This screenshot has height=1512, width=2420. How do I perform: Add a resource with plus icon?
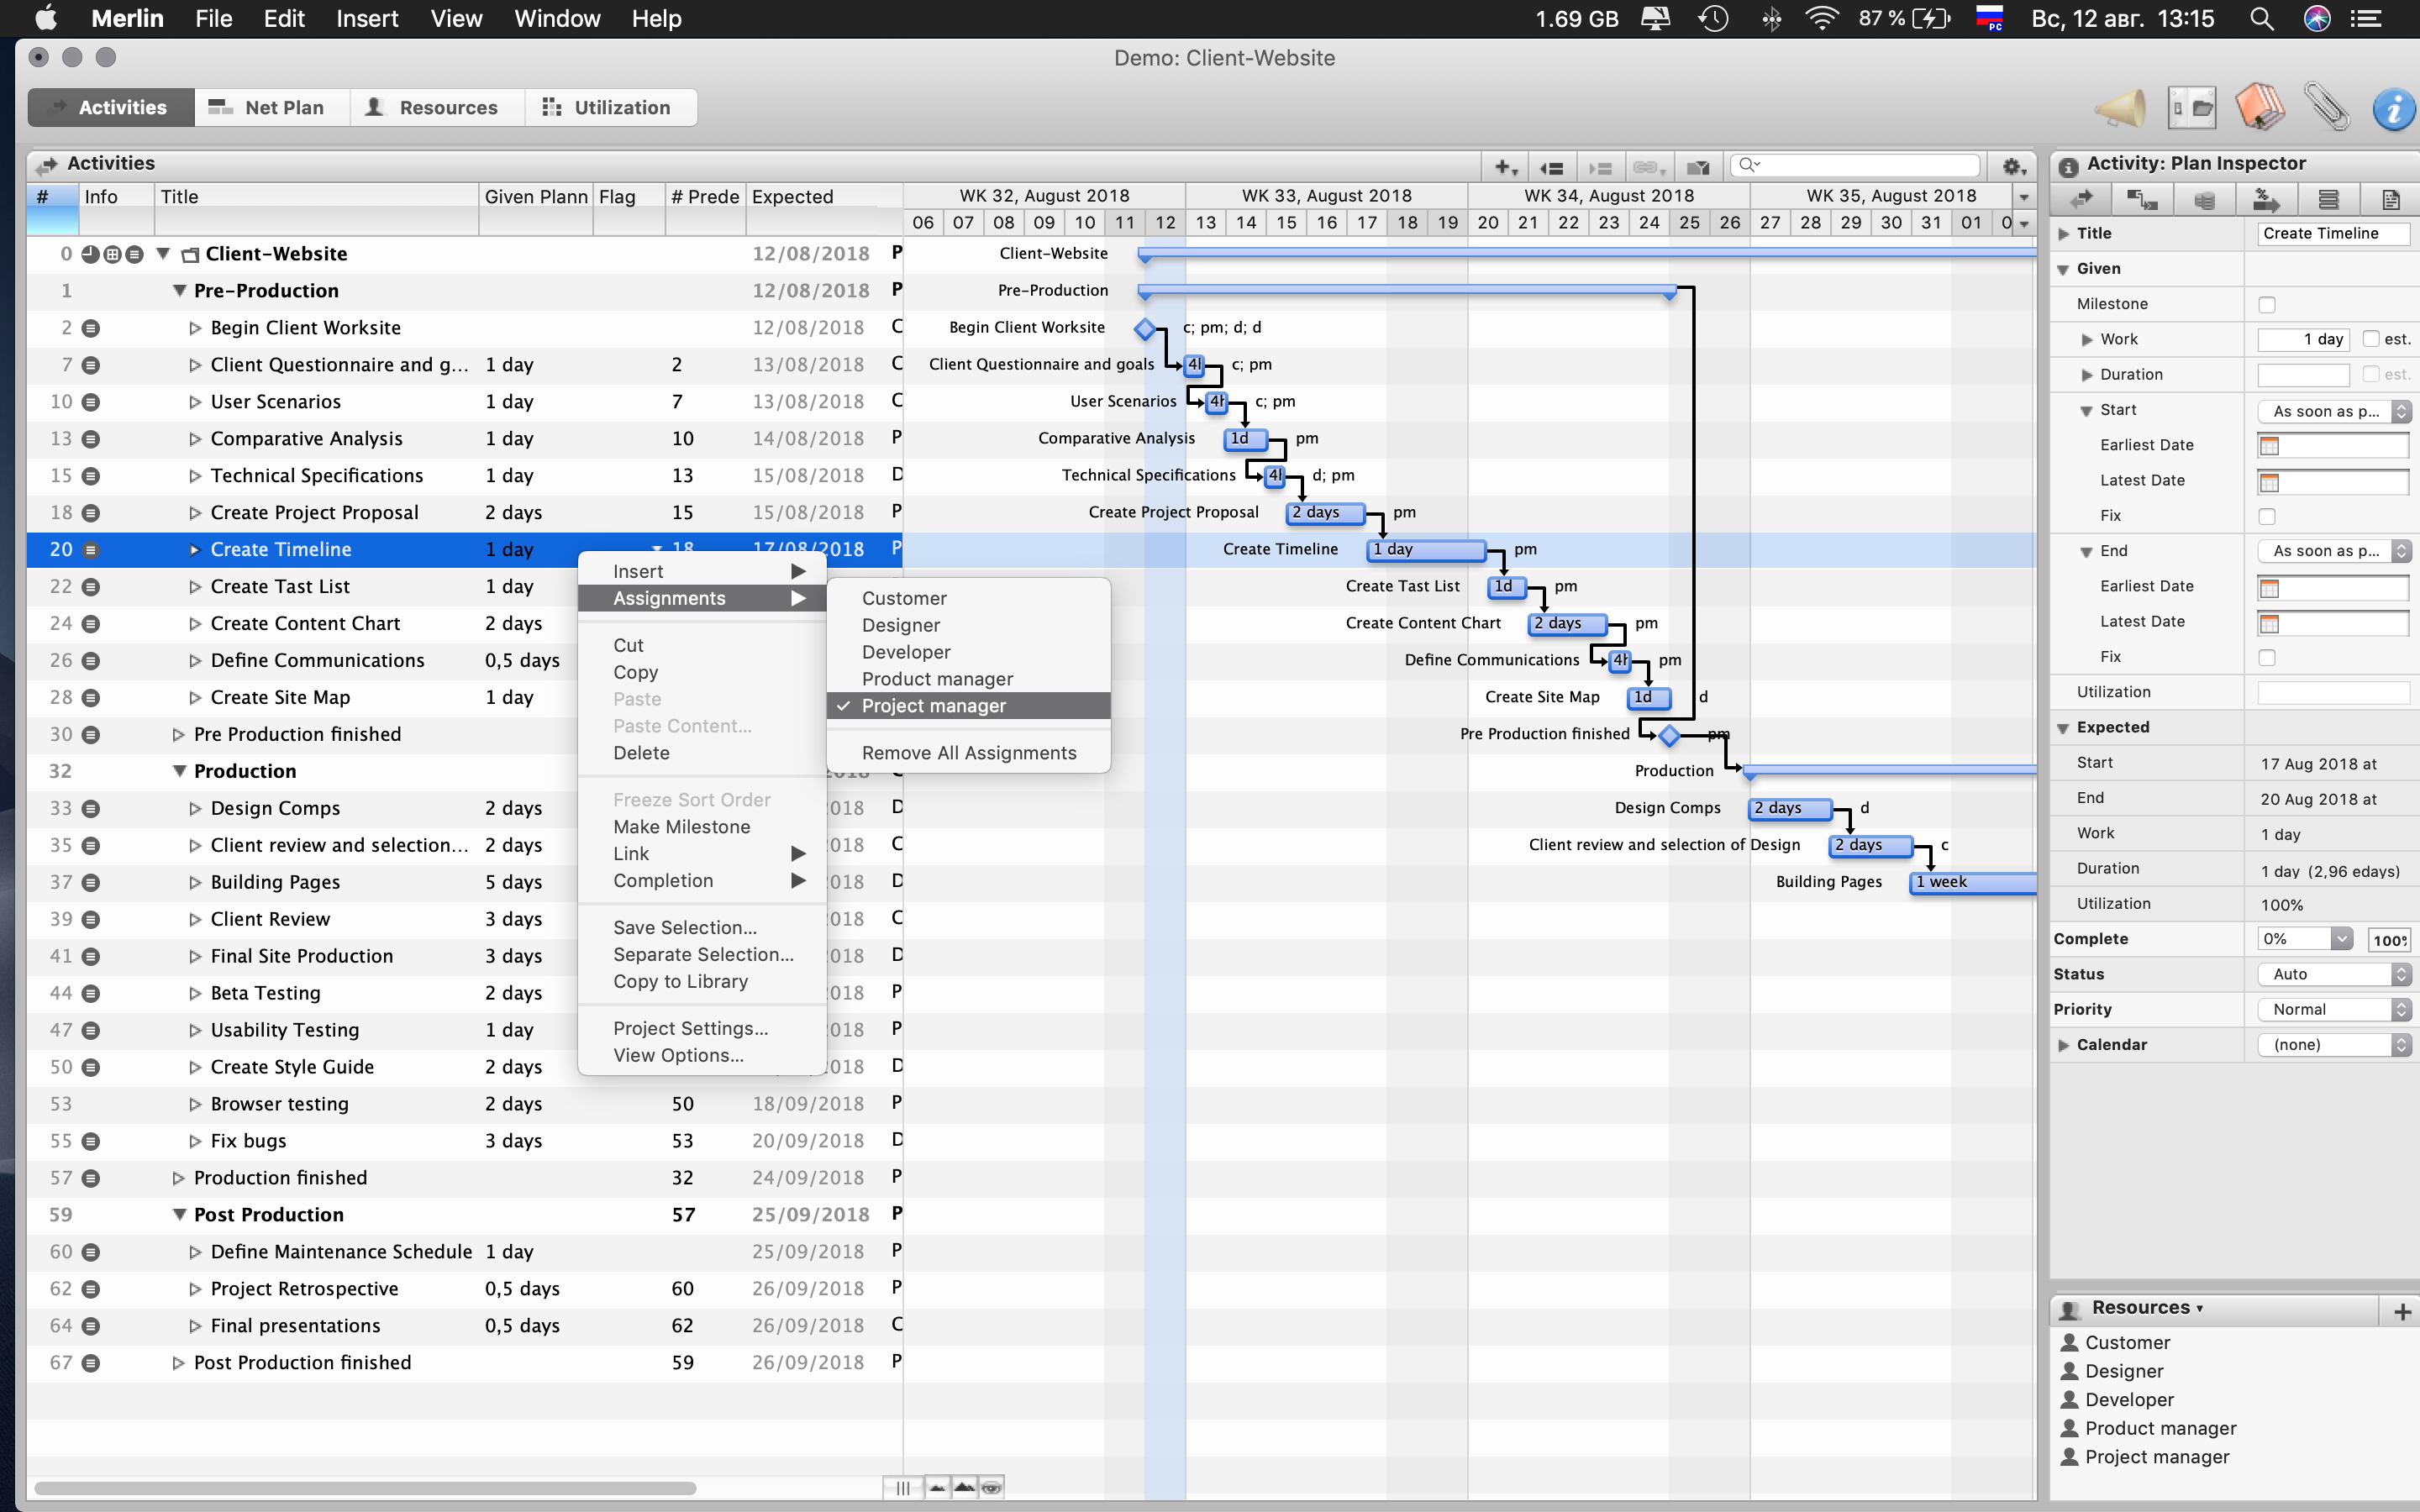(x=2402, y=1312)
